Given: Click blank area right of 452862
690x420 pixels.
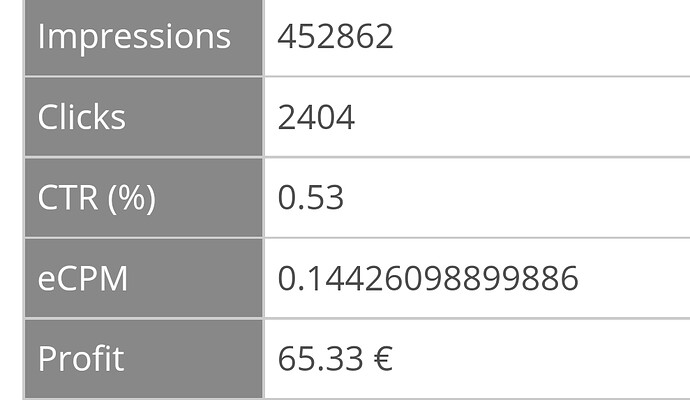Looking at the screenshot, I should click(x=540, y=37).
